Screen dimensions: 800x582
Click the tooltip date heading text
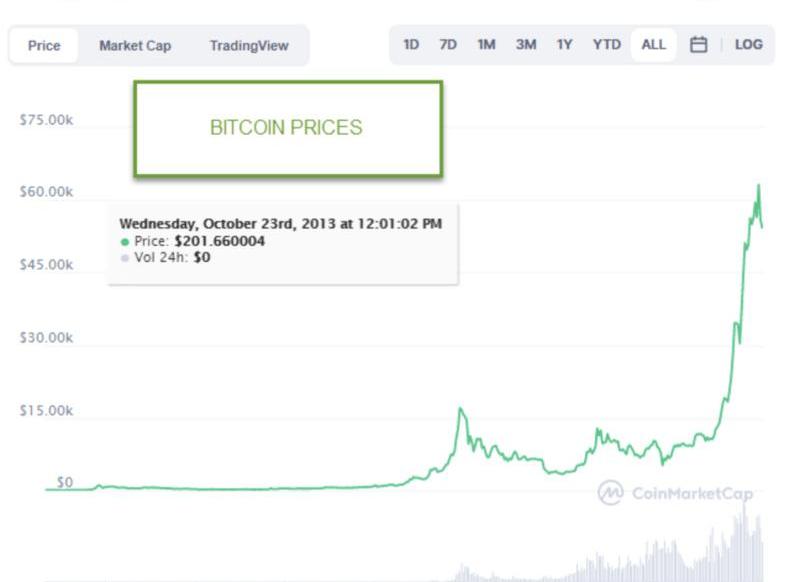[280, 224]
